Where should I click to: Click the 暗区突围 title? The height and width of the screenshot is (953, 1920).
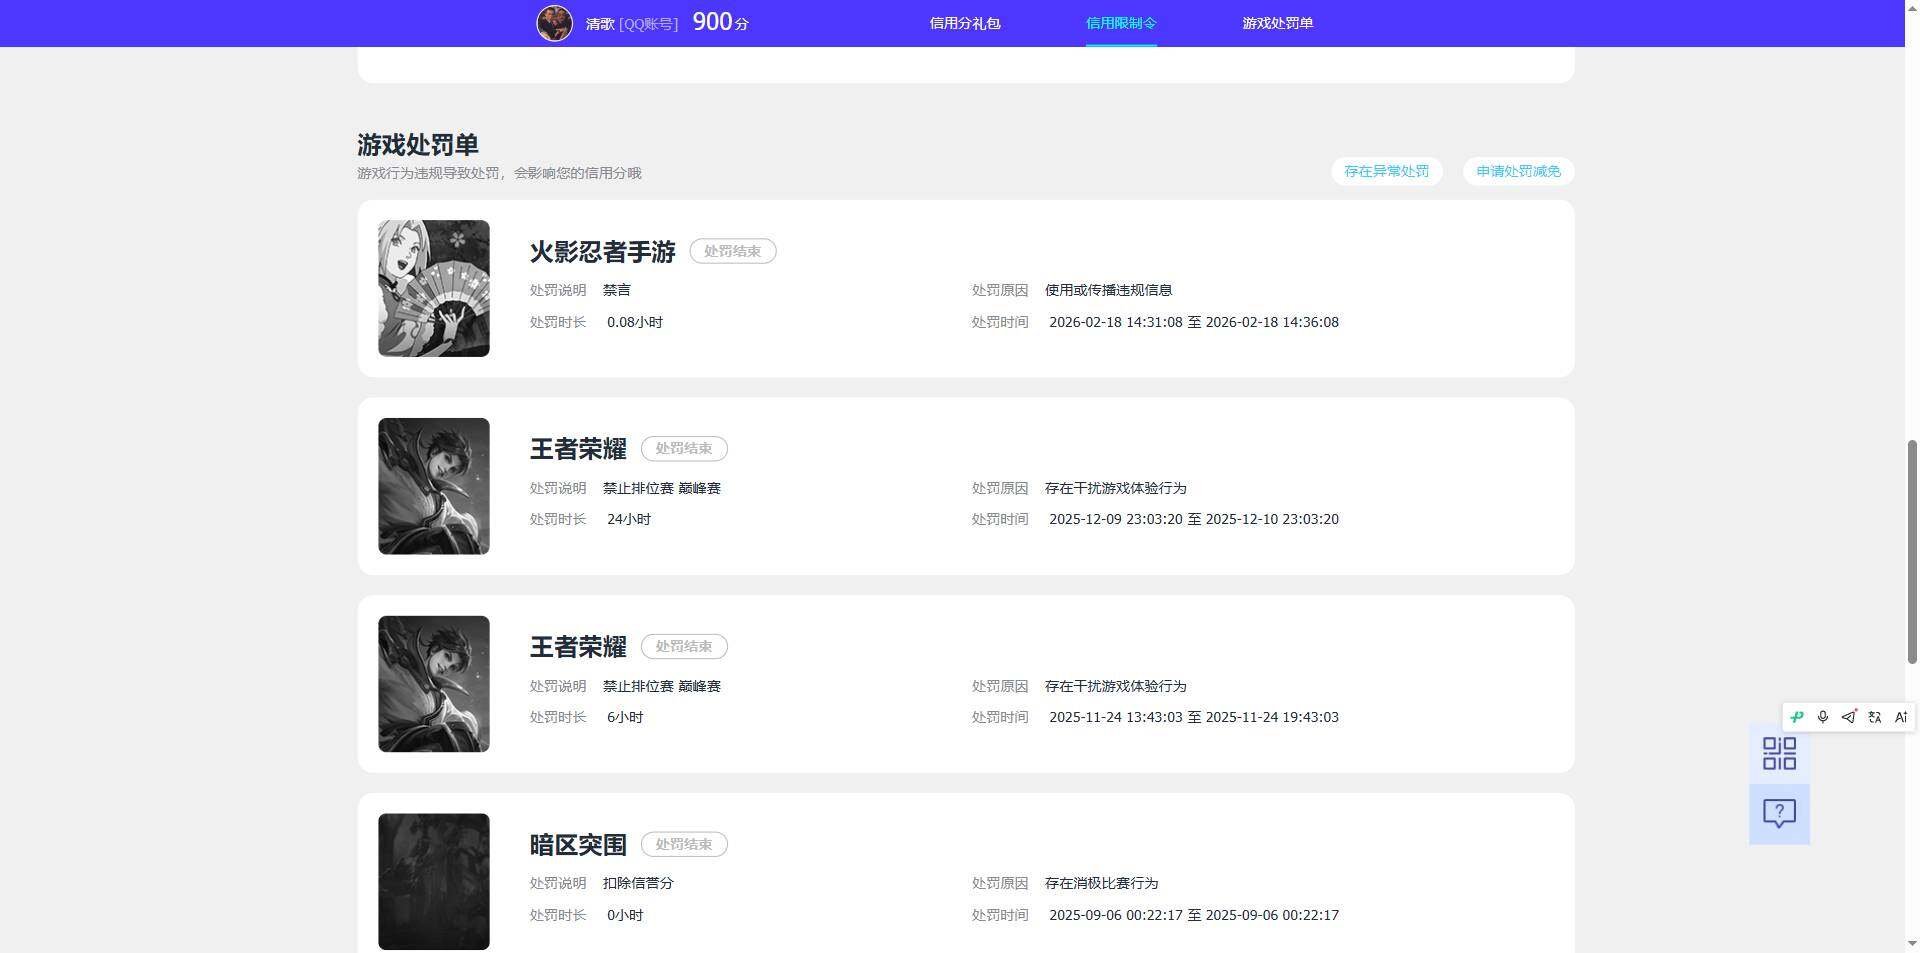[578, 845]
